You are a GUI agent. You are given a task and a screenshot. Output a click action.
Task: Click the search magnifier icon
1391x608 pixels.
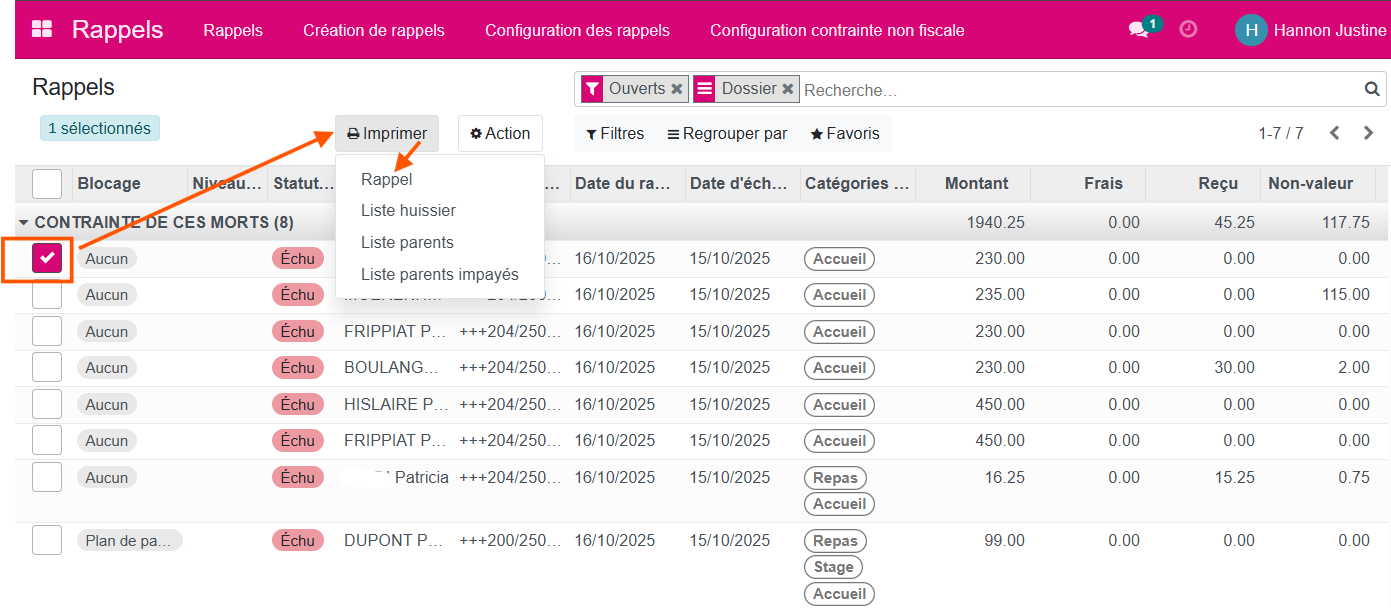pyautogui.click(x=1372, y=89)
